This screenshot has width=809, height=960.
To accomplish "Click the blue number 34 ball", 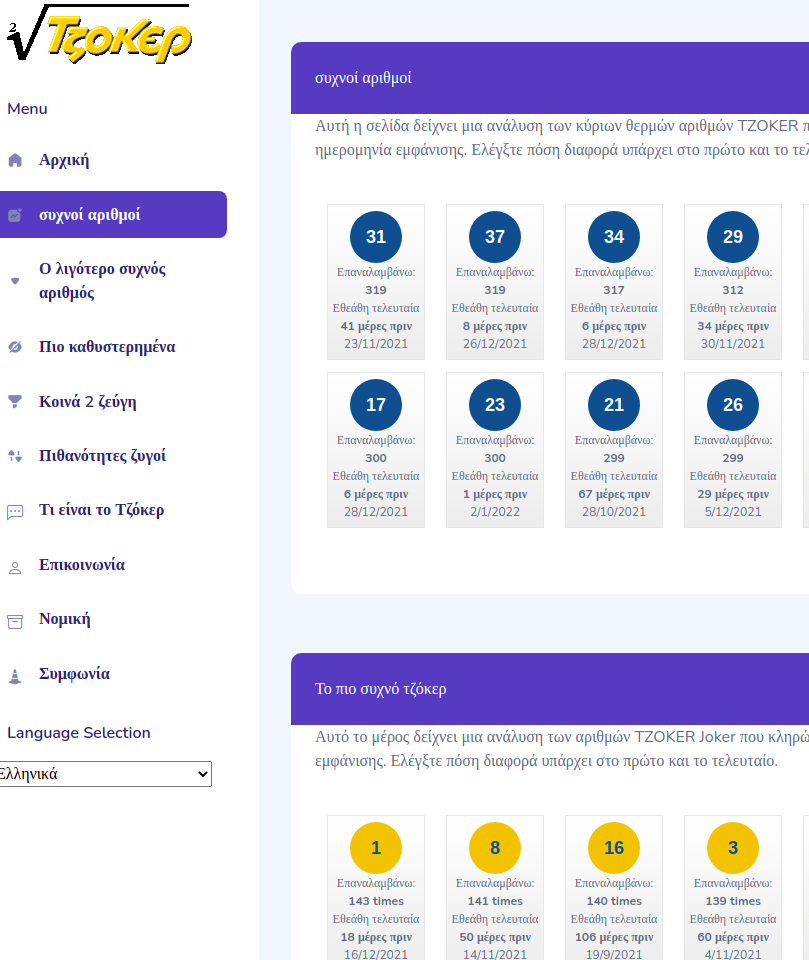I will (x=614, y=237).
